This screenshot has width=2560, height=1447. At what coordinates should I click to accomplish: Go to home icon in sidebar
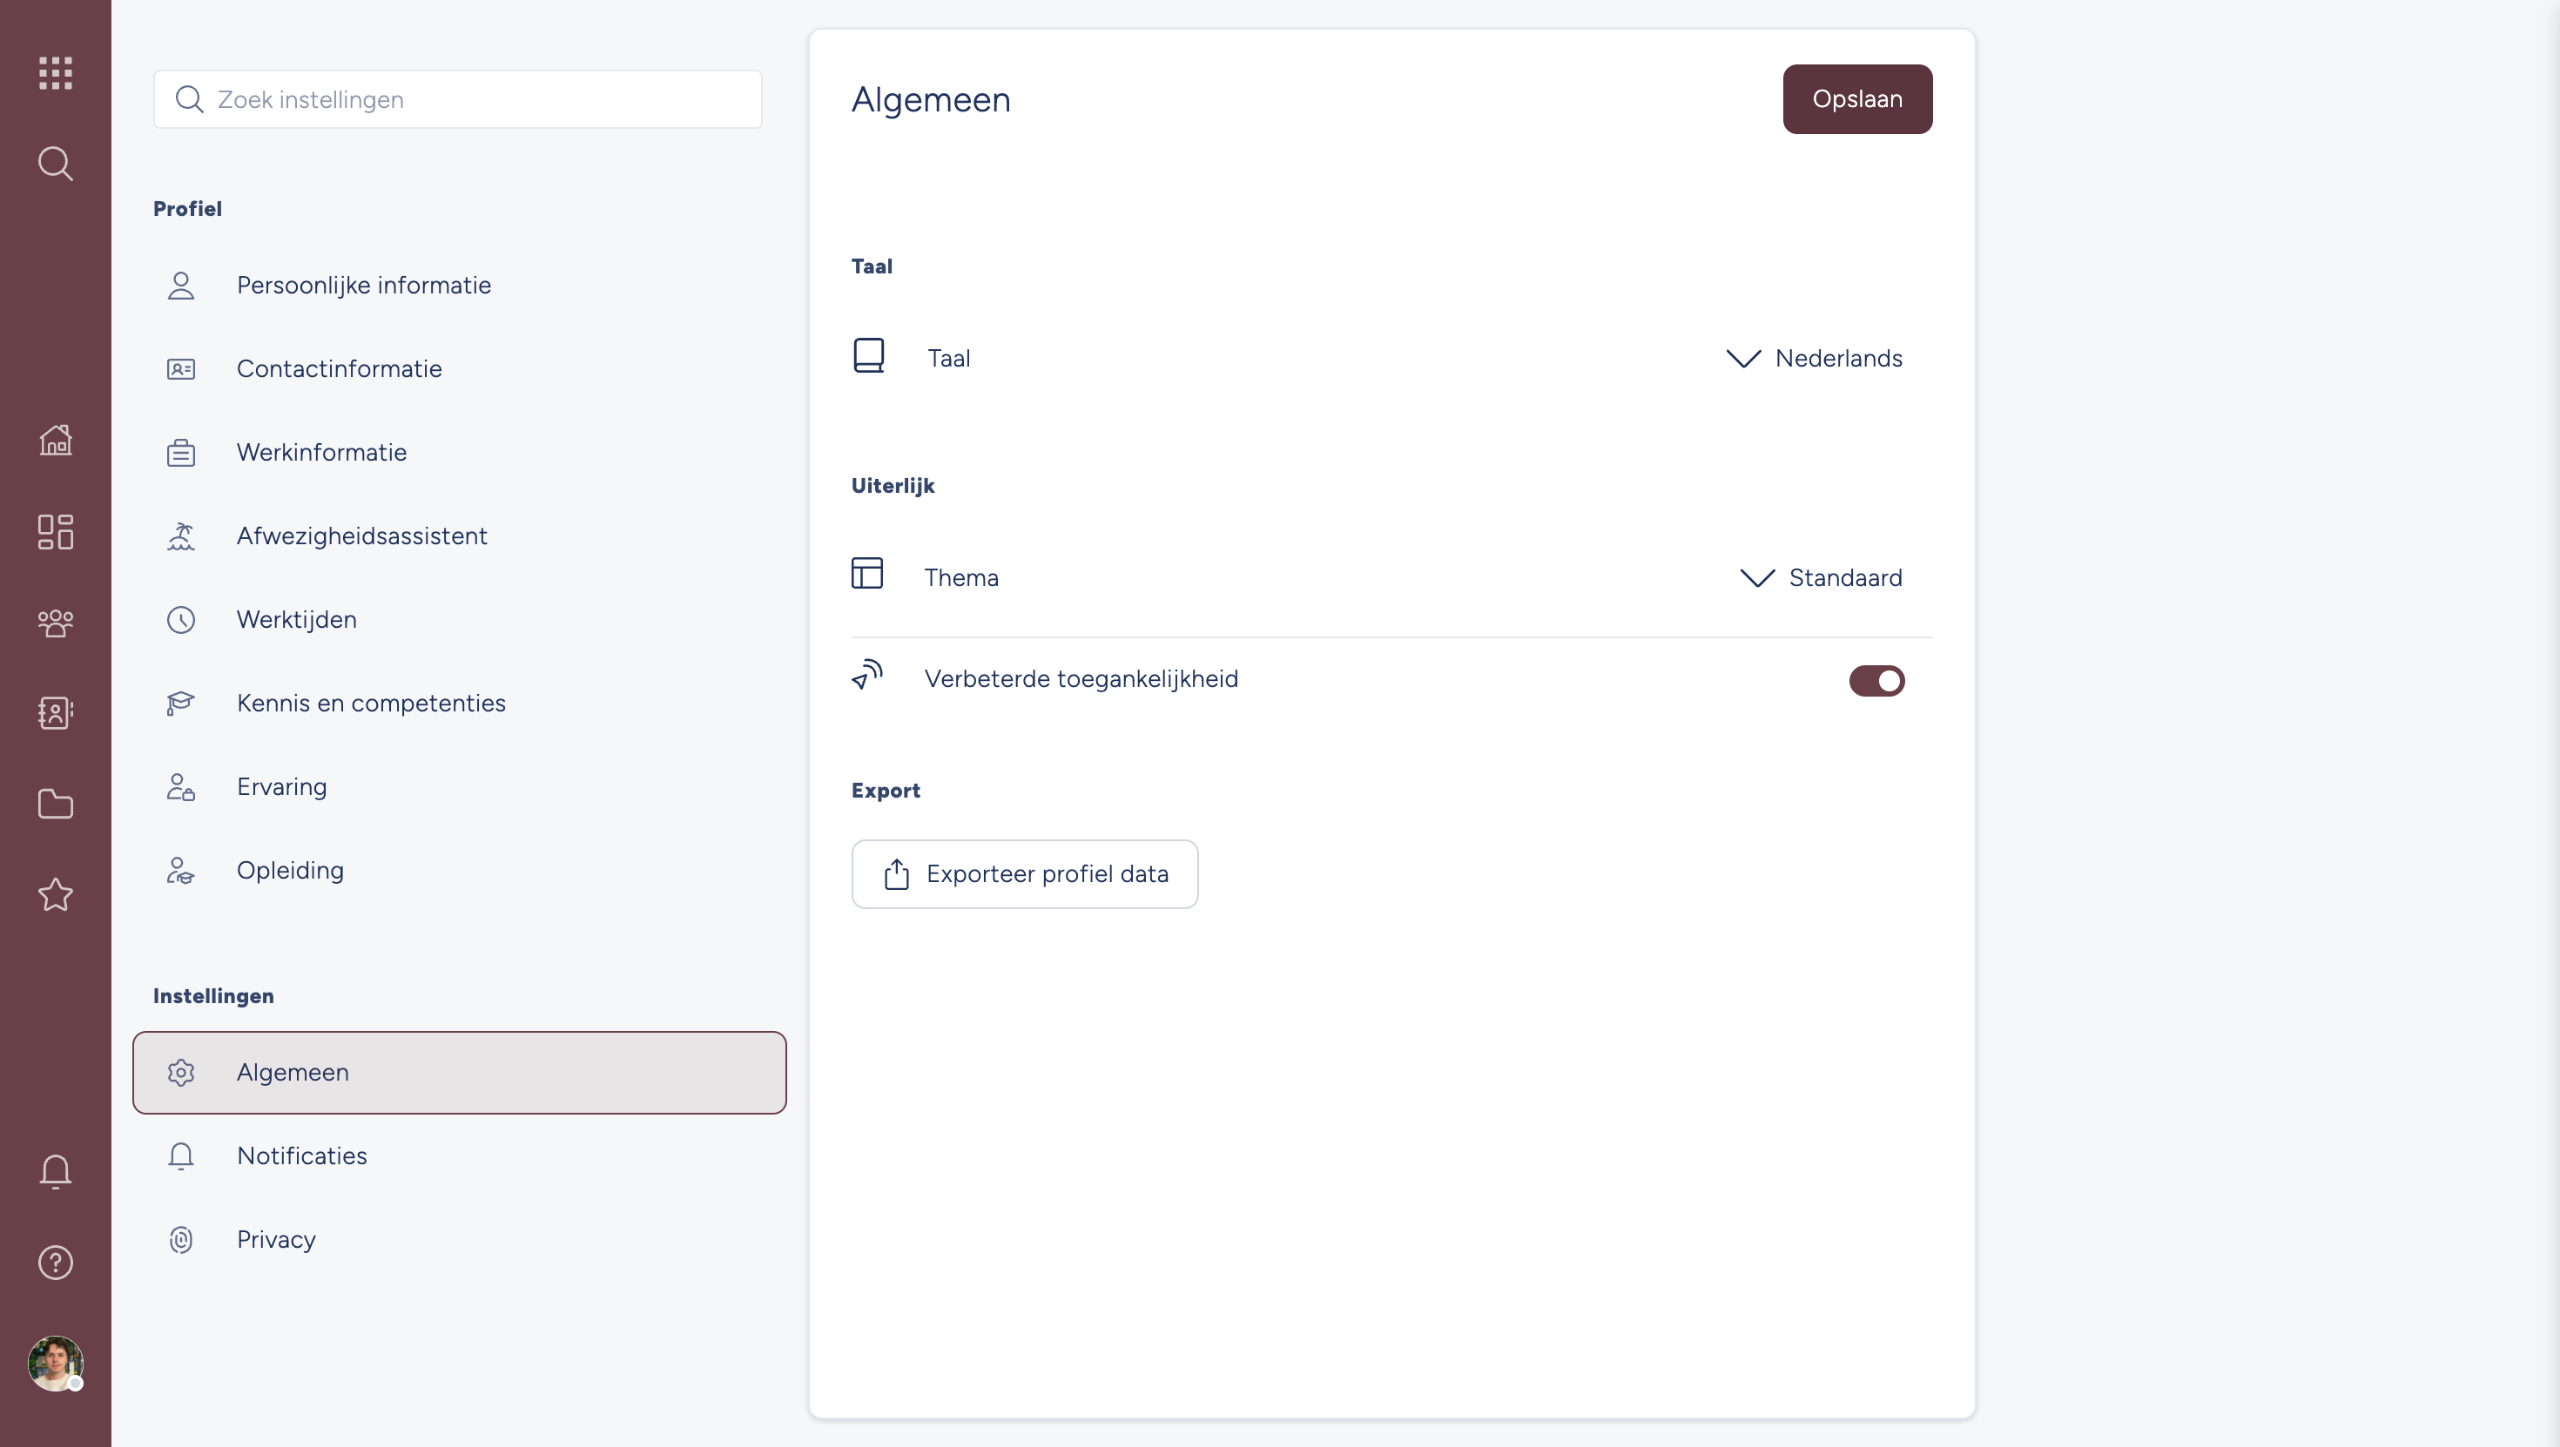coord(55,440)
